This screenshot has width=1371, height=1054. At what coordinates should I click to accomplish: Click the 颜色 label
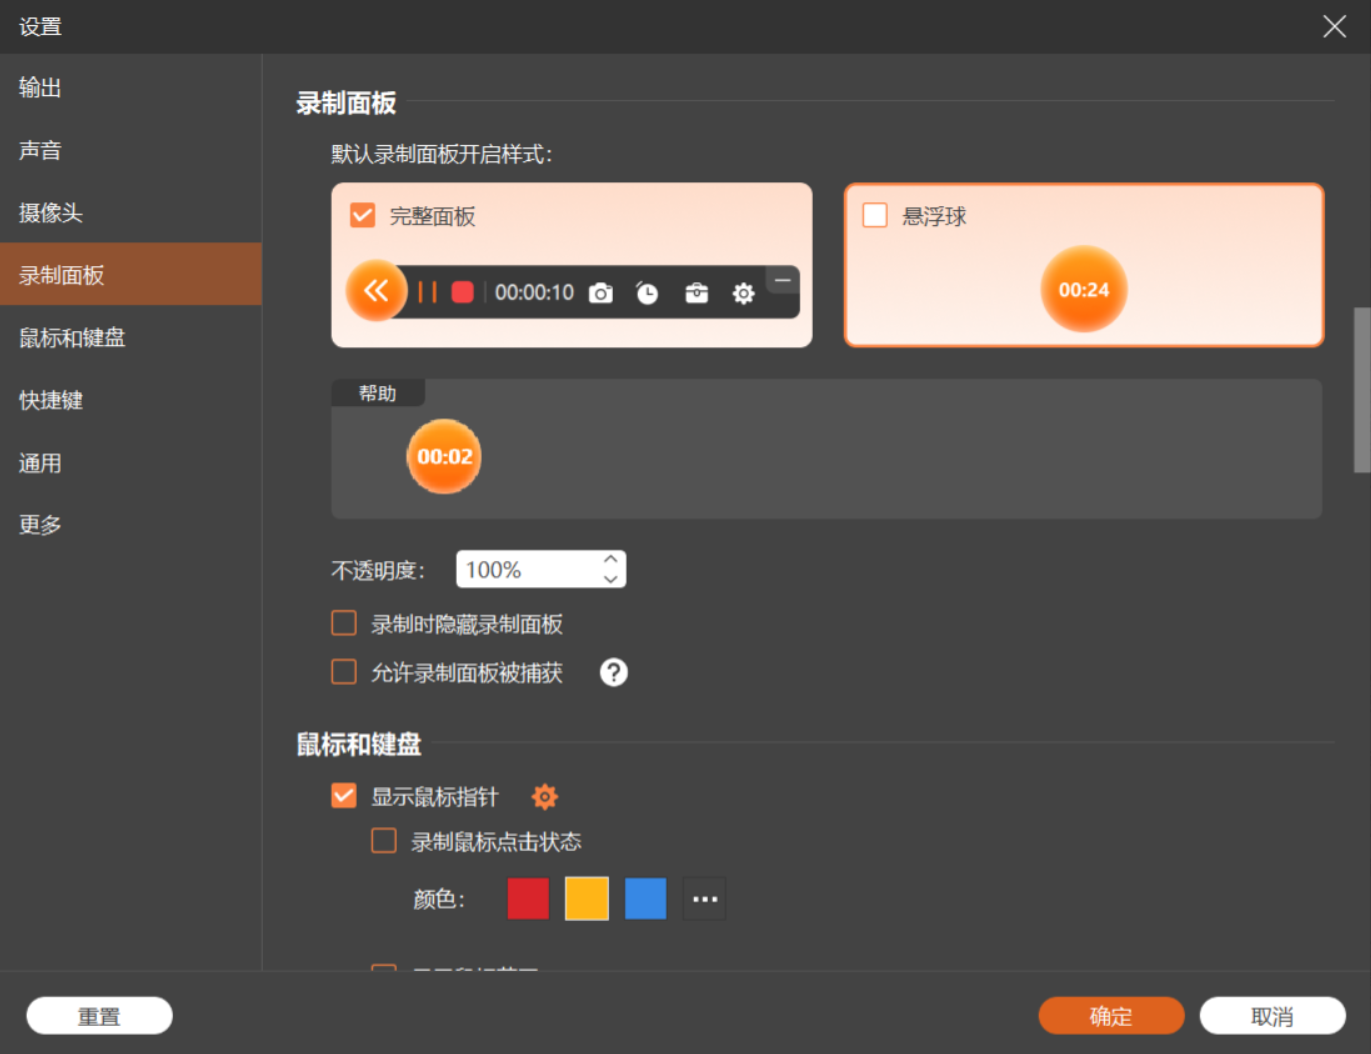pyautogui.click(x=439, y=899)
